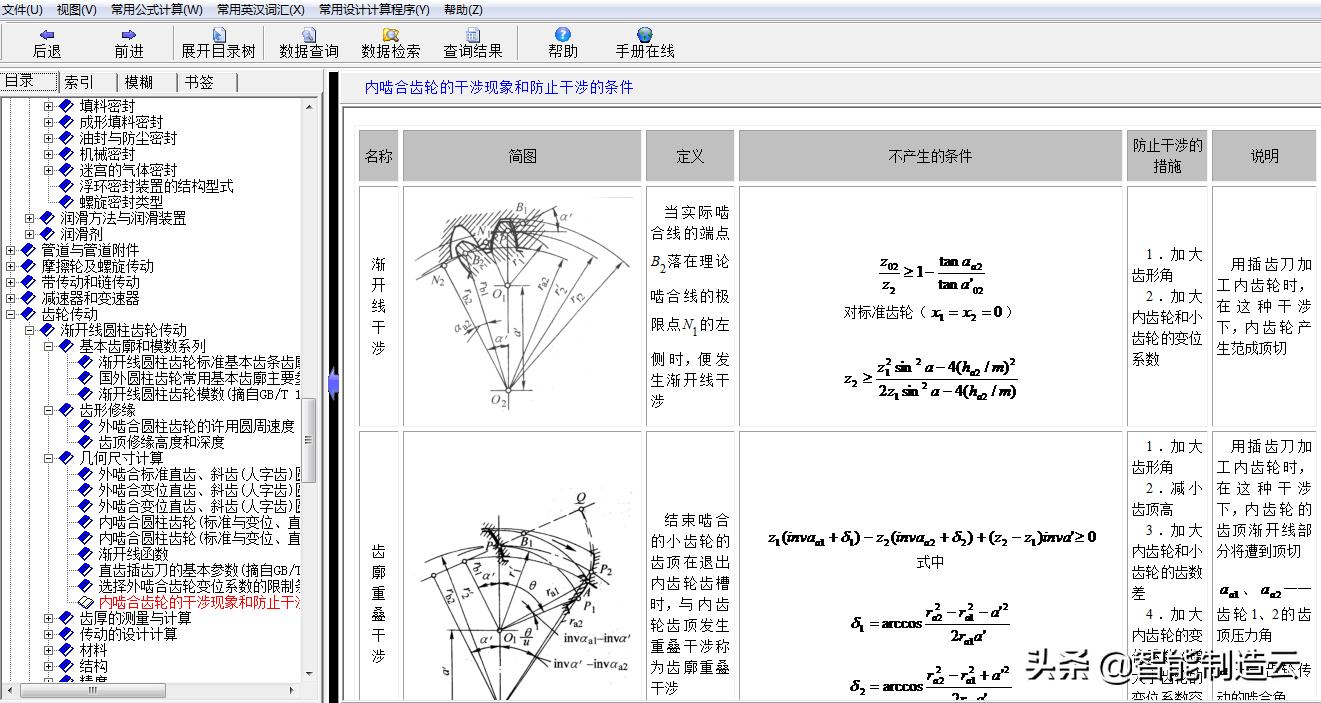Viewport: 1321px width, 703px height.
Task: Click the 帮助 help icon in the toolbar
Action: [x=562, y=42]
